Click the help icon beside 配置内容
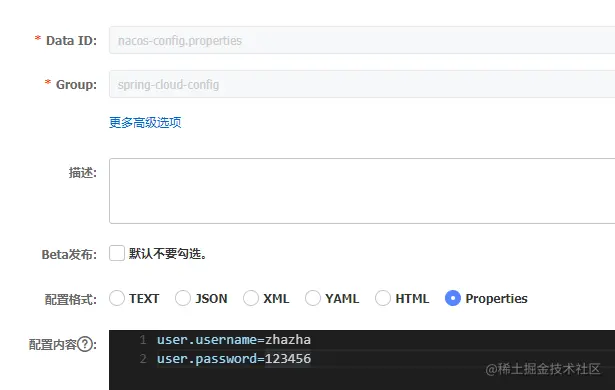Viewport: 615px width, 390px height. pyautogui.click(x=85, y=344)
